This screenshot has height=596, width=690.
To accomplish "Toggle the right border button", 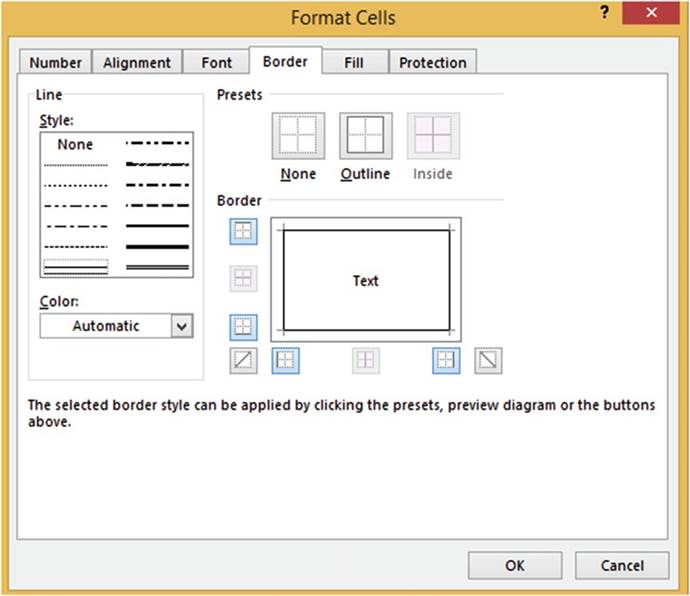I will 446,360.
